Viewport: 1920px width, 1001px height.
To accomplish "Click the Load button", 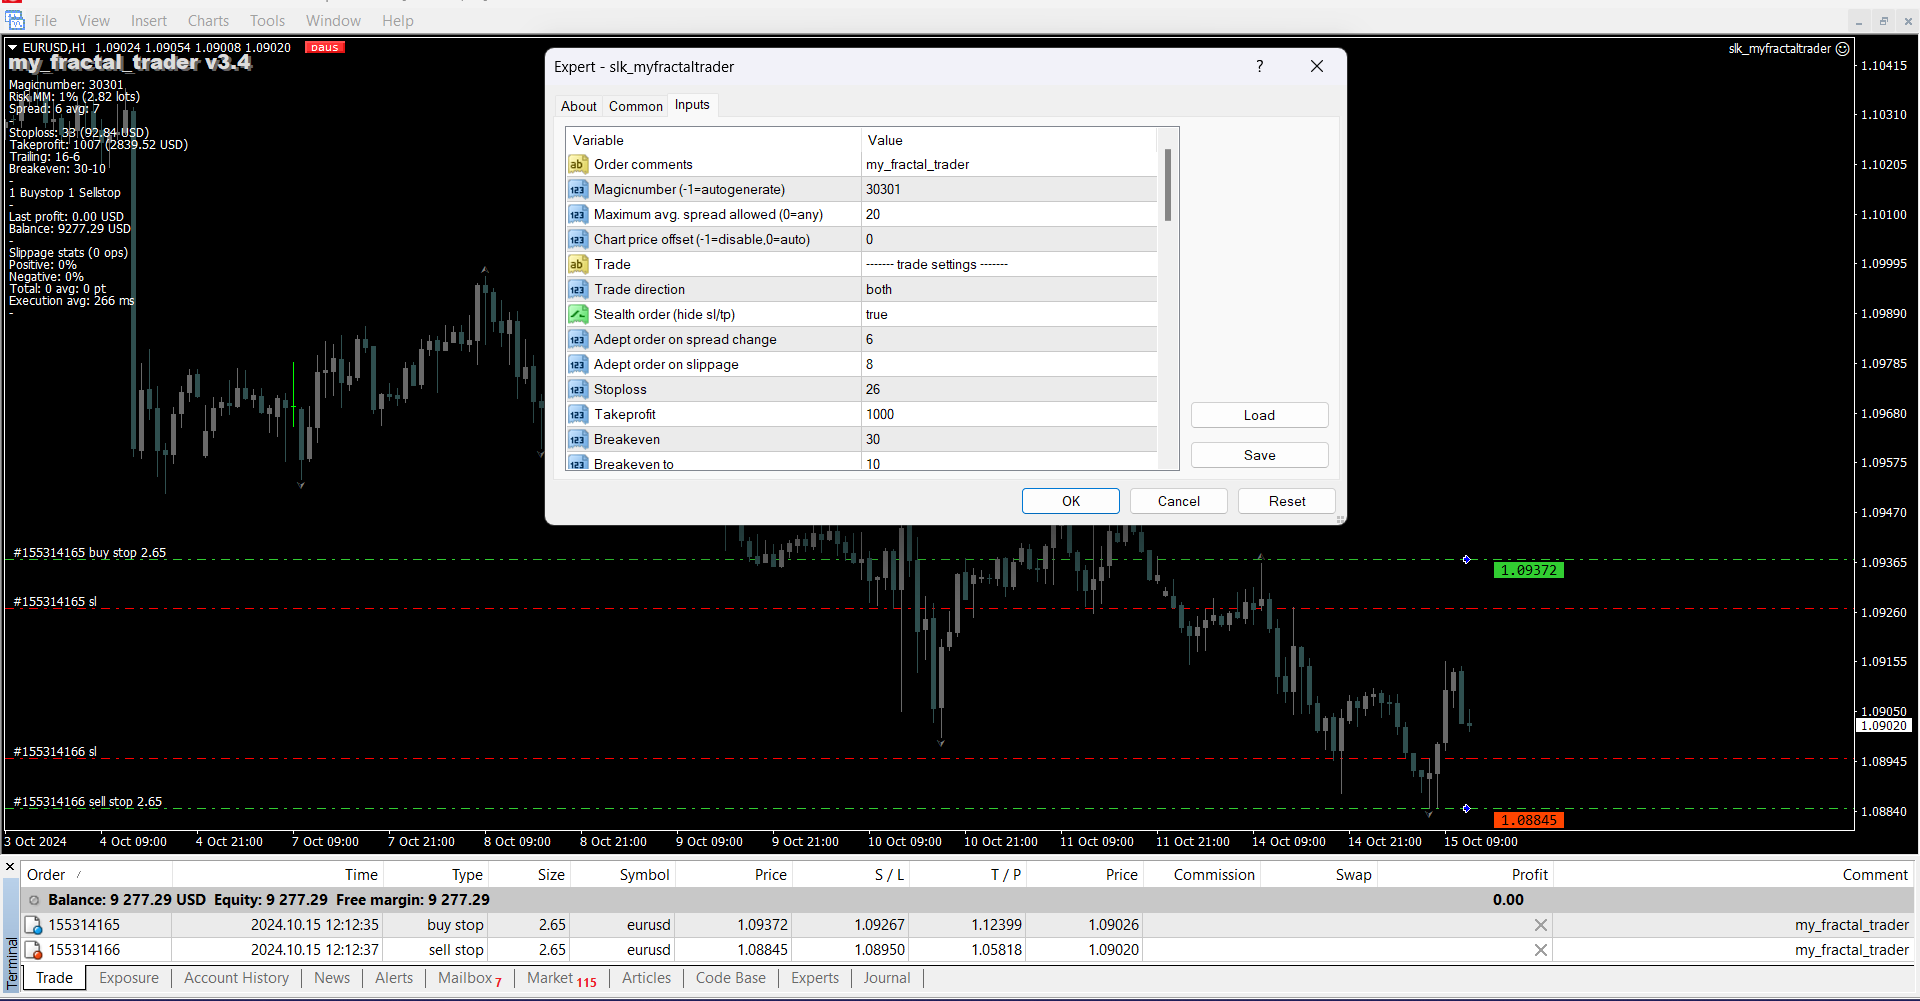I will (x=1259, y=415).
